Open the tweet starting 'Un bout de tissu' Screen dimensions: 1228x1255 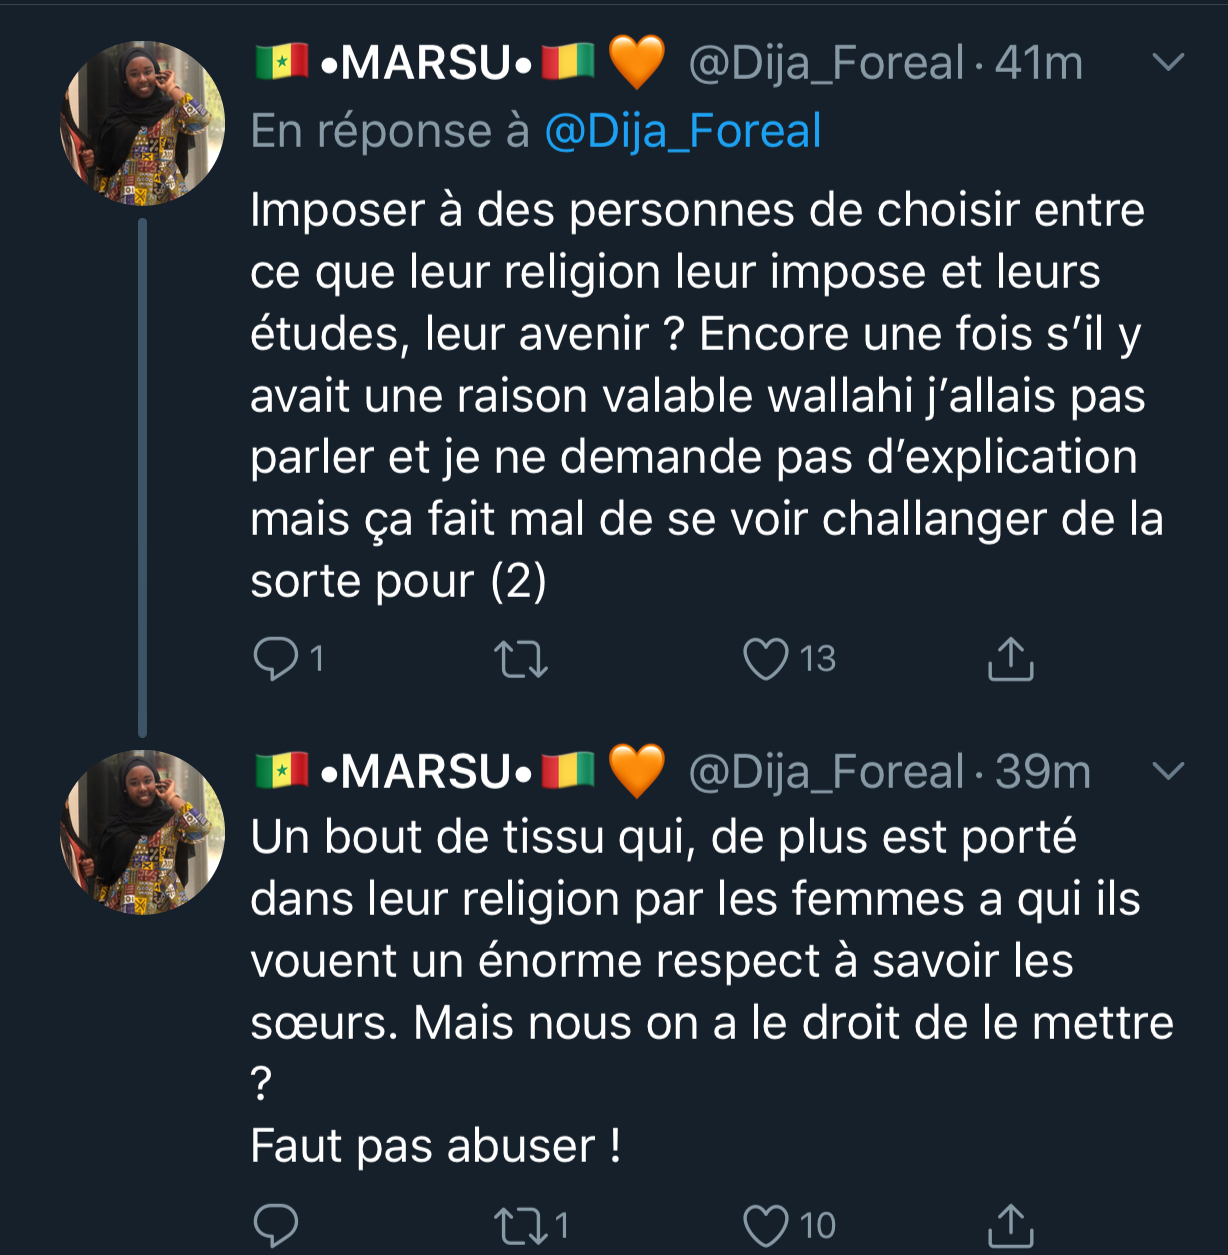point(700,960)
